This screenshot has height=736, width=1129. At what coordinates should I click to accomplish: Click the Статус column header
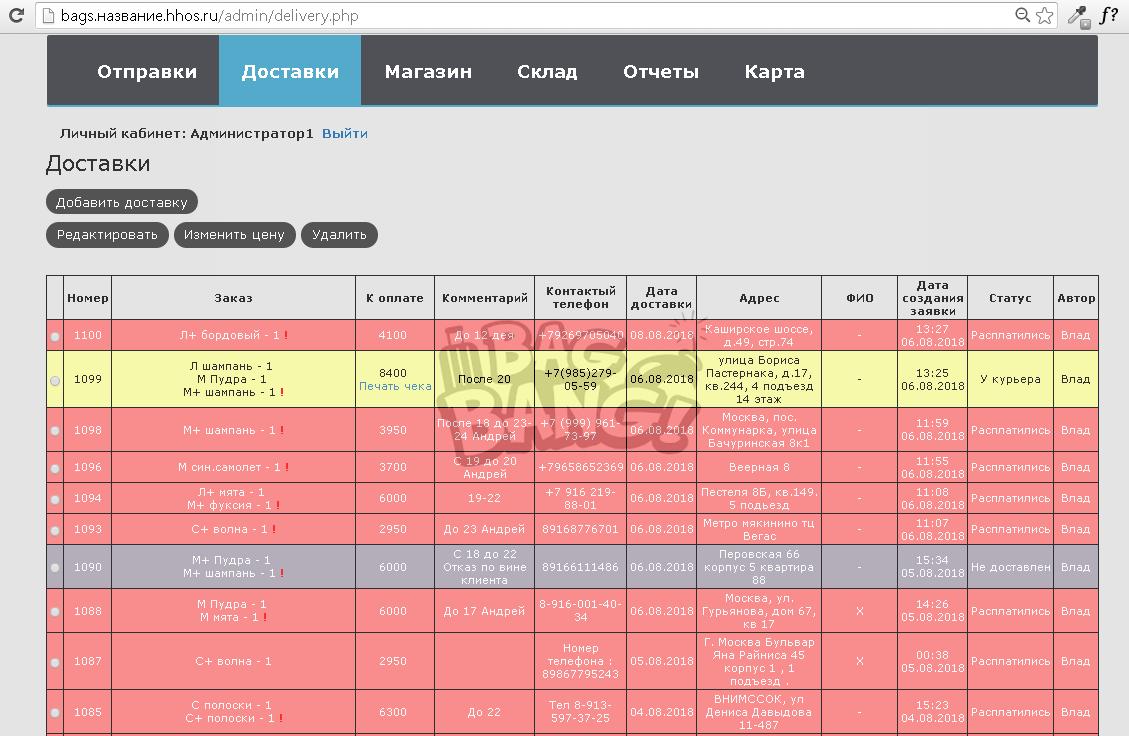pos(1010,298)
